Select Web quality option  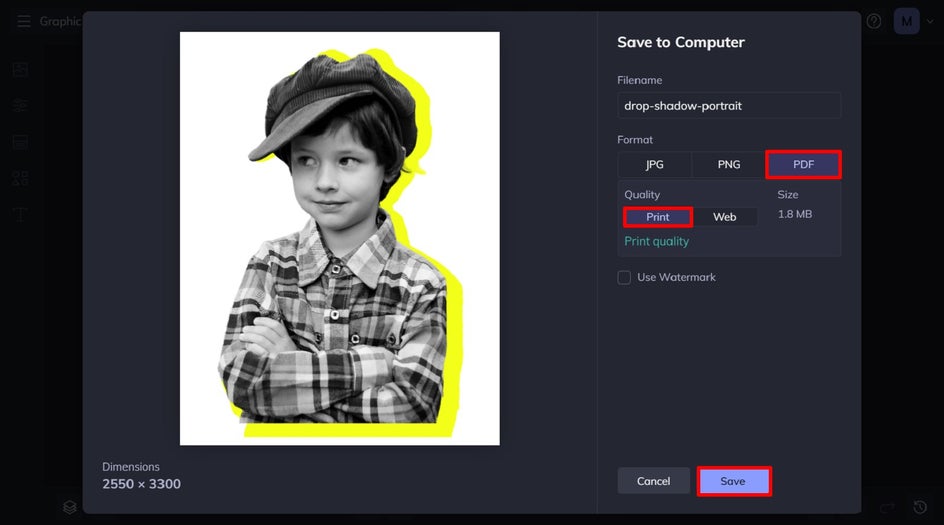point(725,217)
